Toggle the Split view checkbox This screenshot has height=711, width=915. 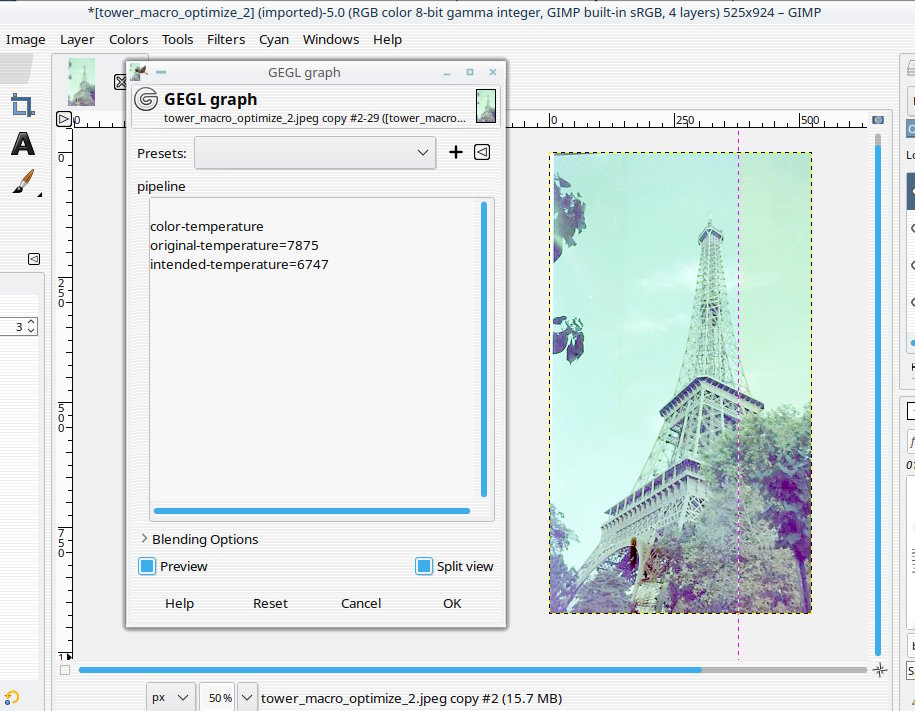pyautogui.click(x=424, y=566)
